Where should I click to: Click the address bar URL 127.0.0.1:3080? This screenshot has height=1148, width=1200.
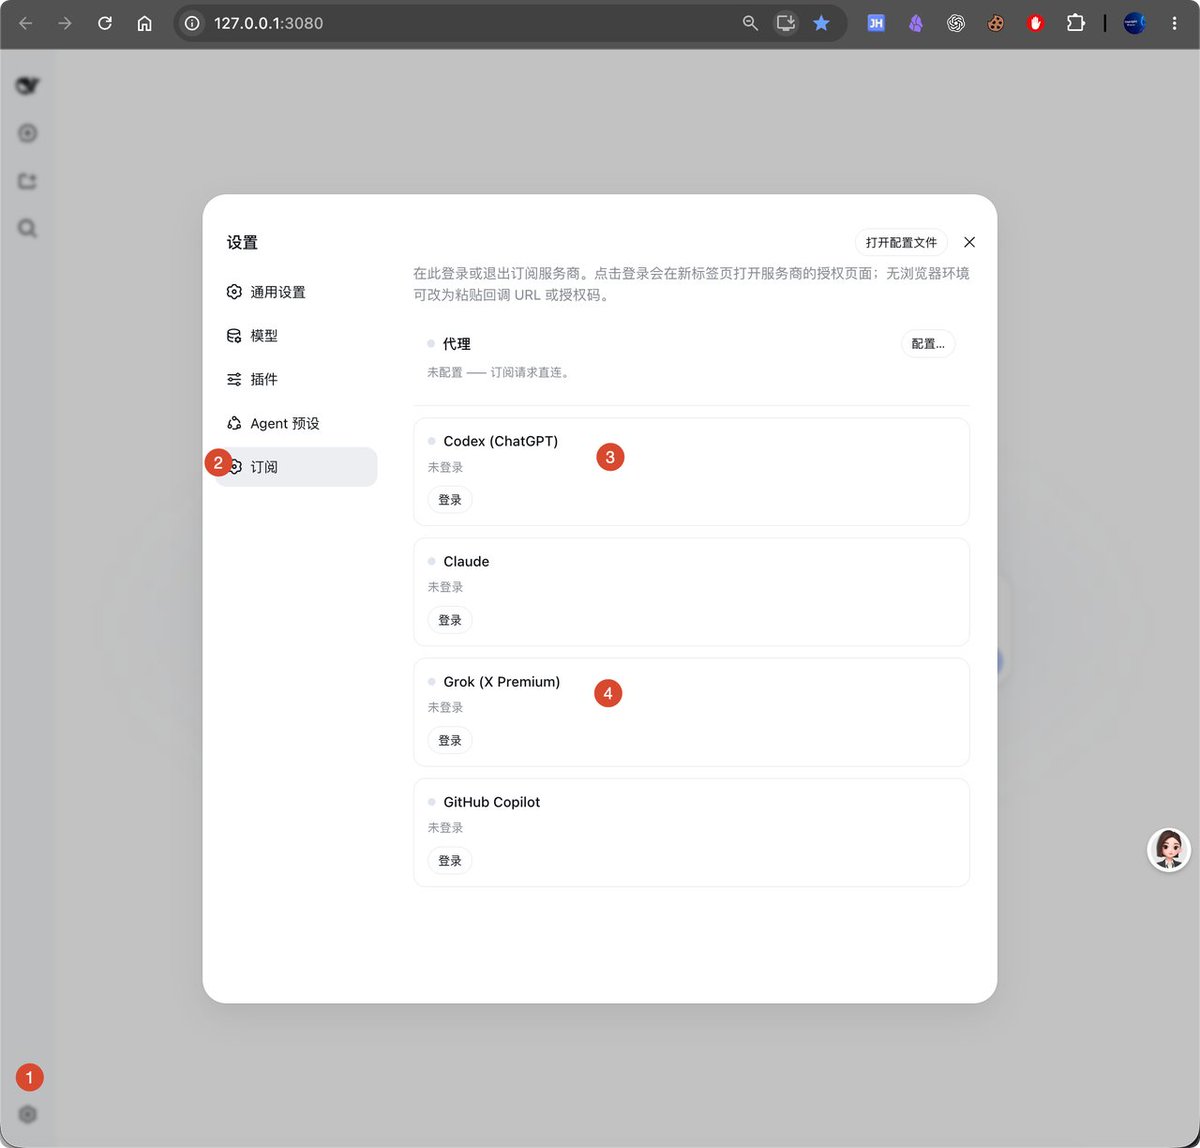pyautogui.click(x=269, y=23)
